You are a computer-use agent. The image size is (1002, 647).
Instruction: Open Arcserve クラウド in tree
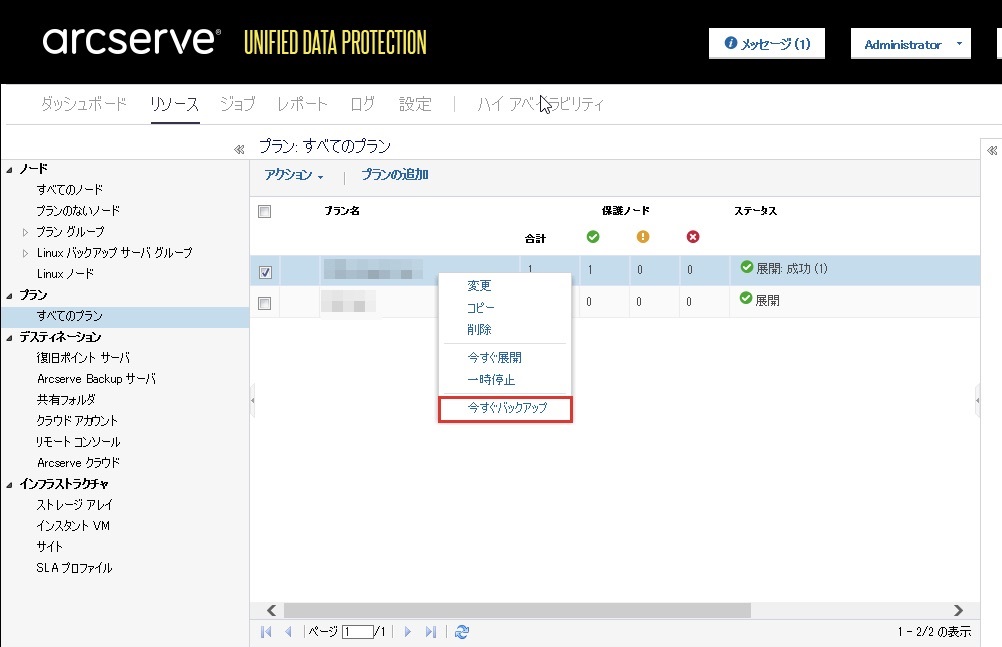(x=79, y=463)
